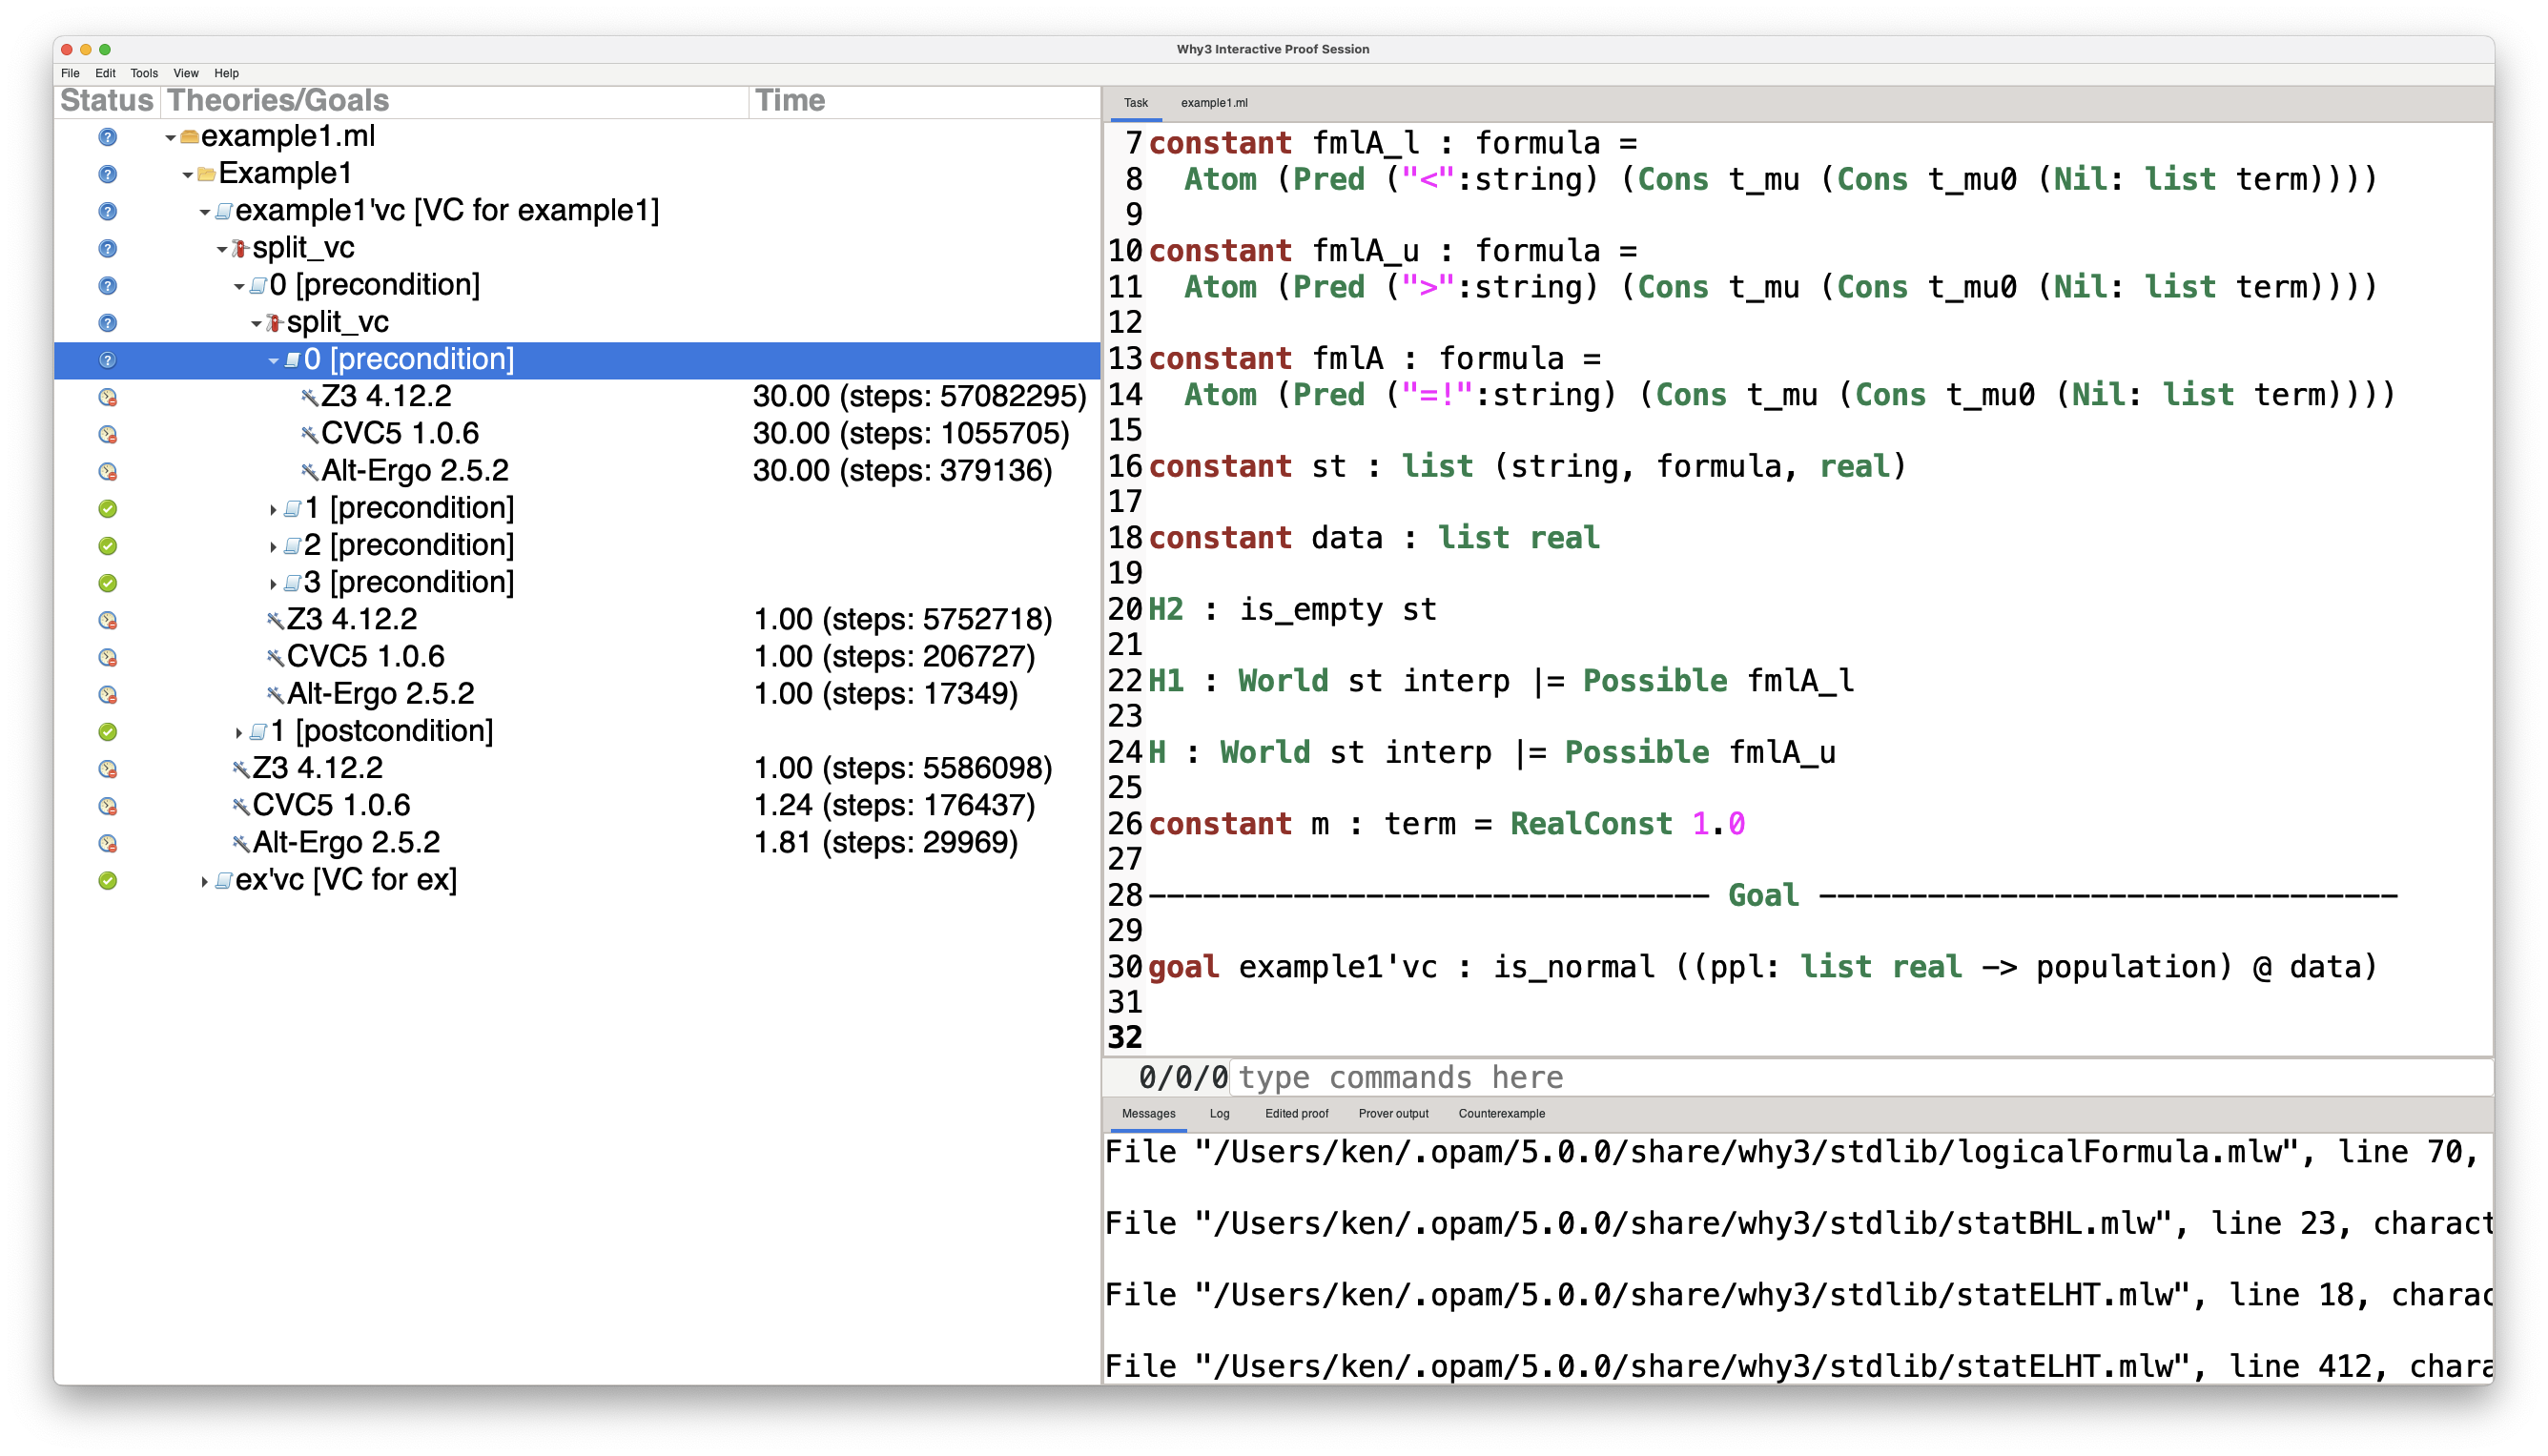Click green valid status of ex'vc goal

[108, 881]
